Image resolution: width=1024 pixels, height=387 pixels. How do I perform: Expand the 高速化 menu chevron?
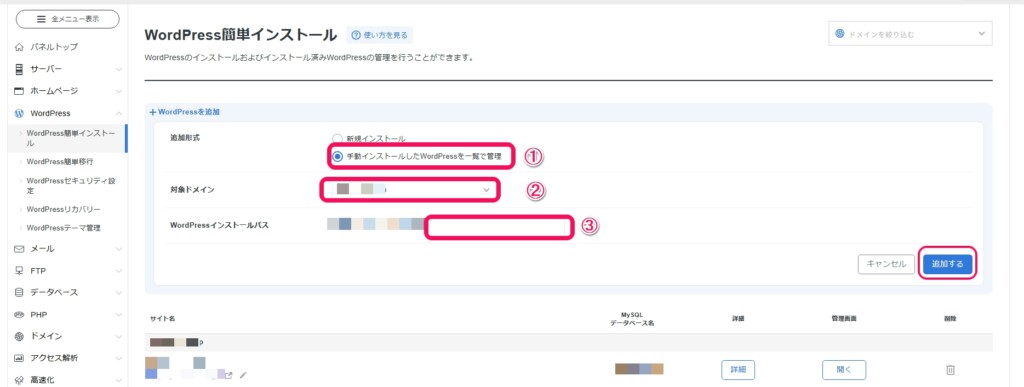pyautogui.click(x=118, y=380)
